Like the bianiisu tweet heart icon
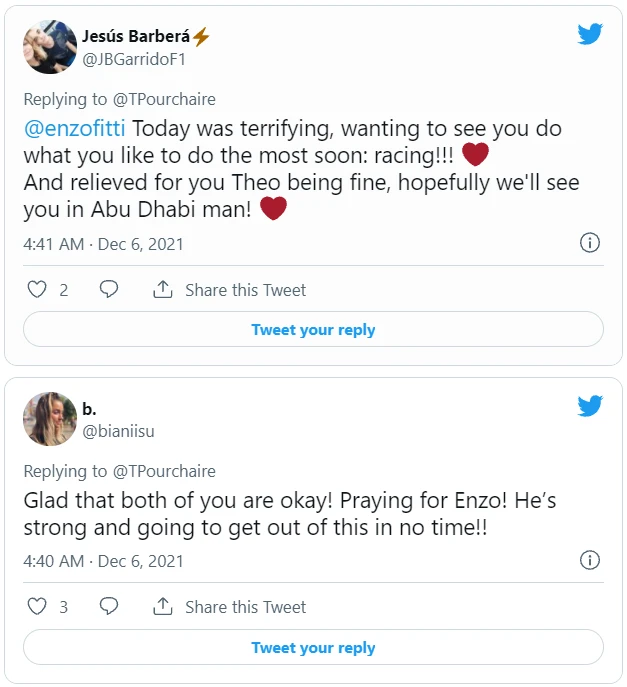627x687 pixels. 37,607
